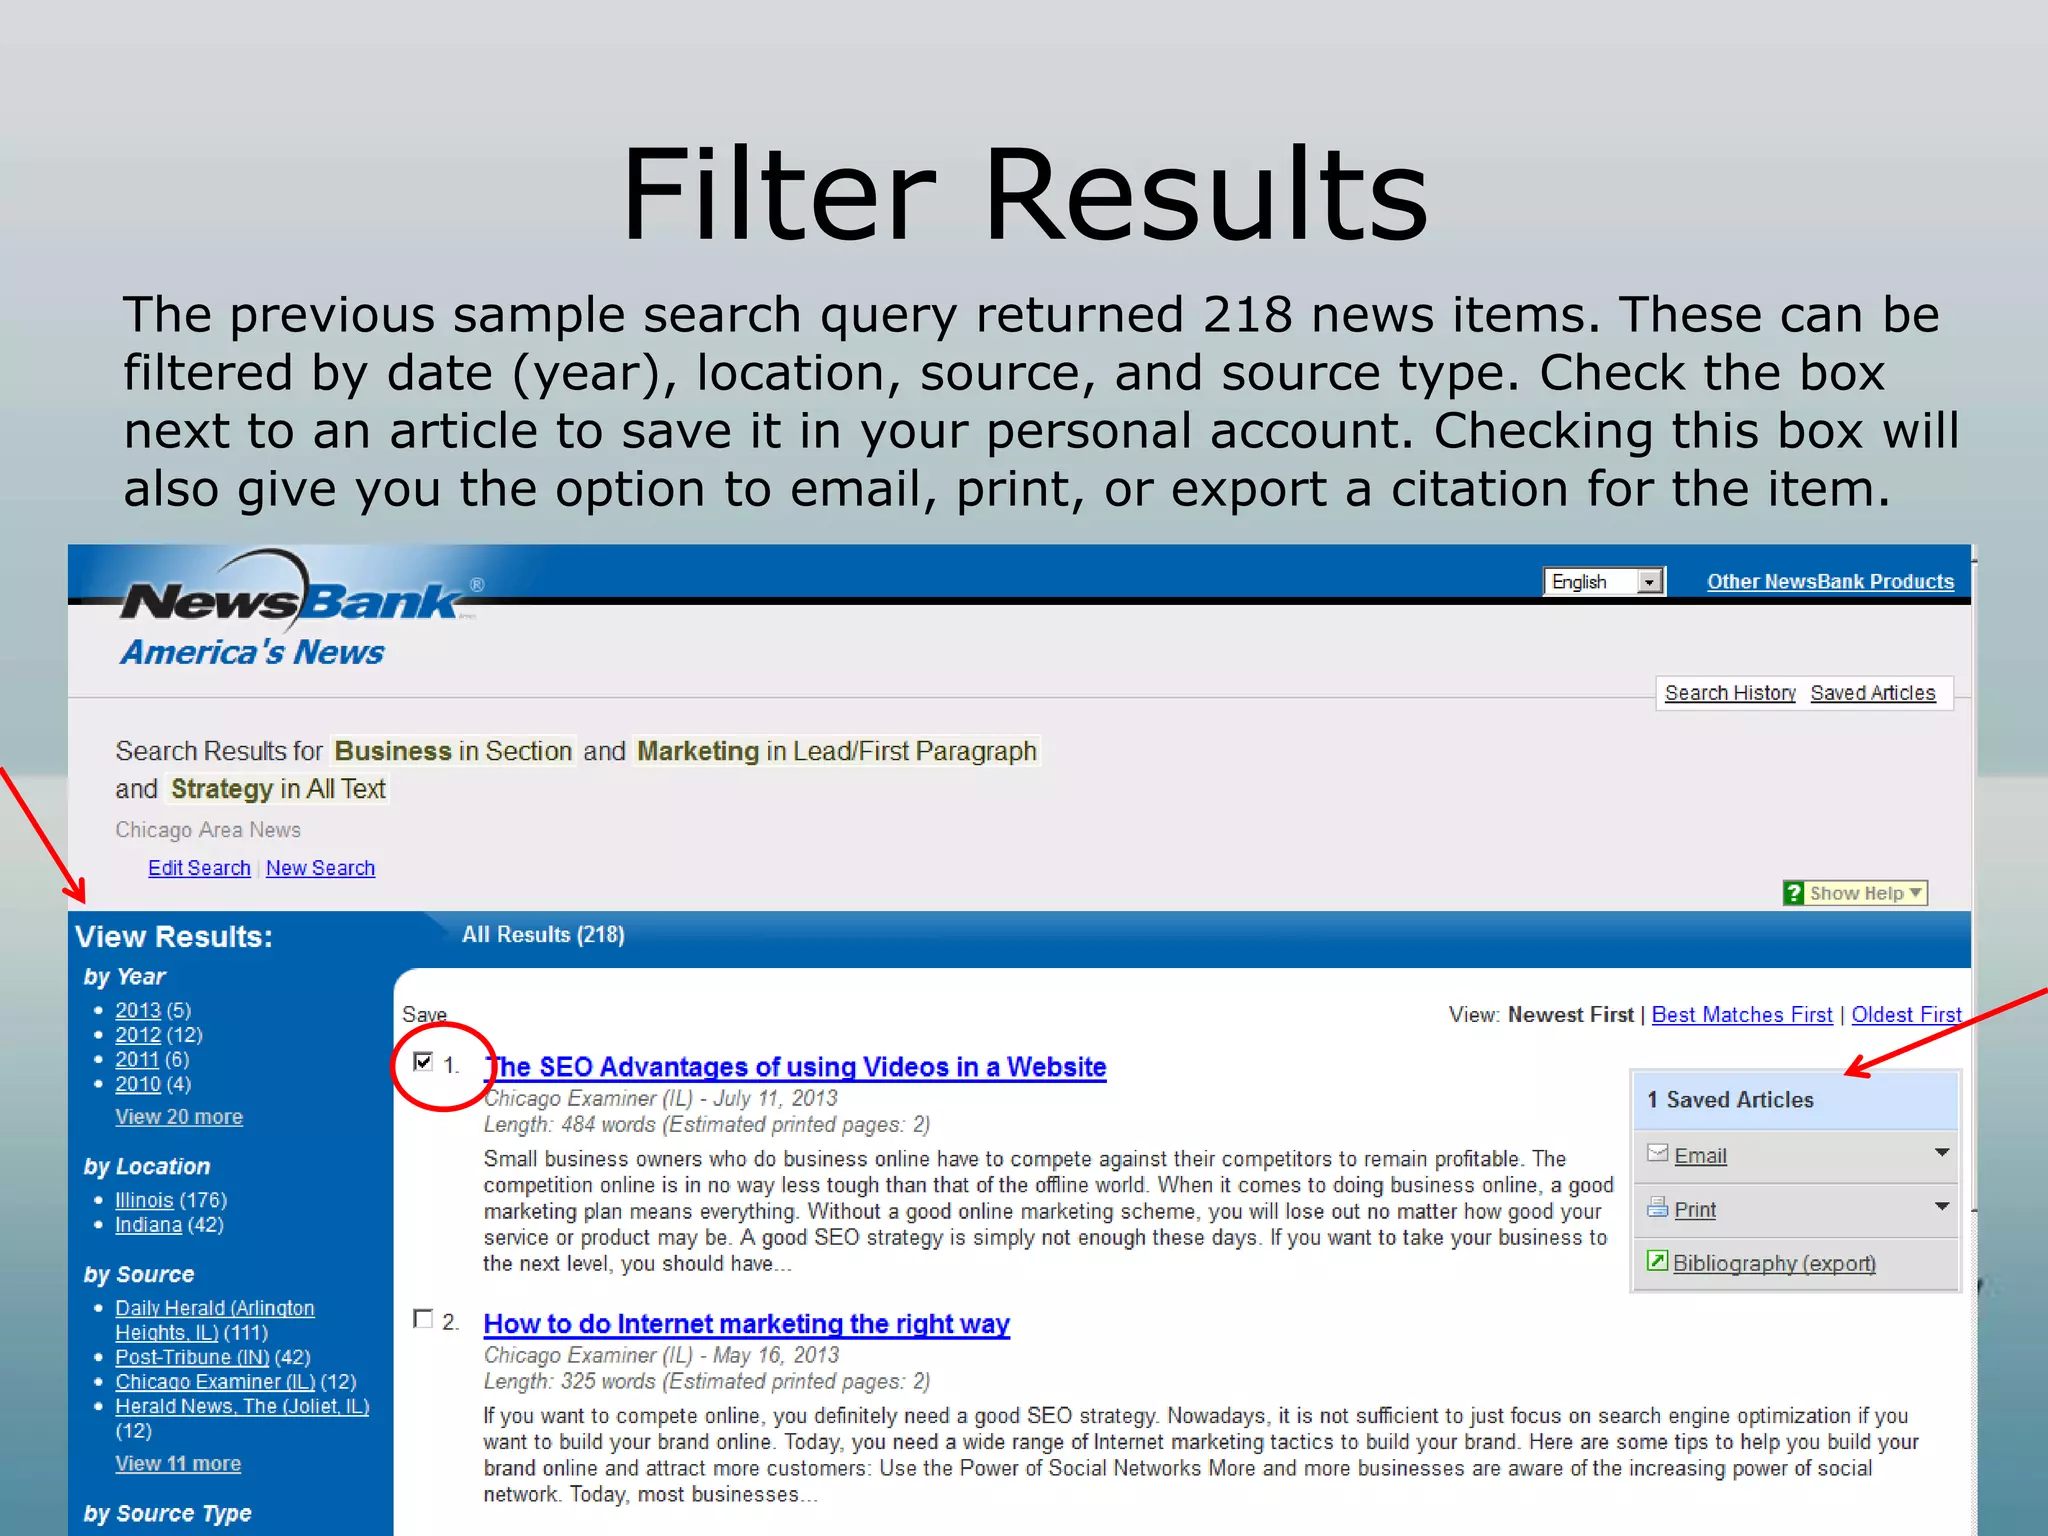Expand the Print options arrow

(x=1942, y=1206)
